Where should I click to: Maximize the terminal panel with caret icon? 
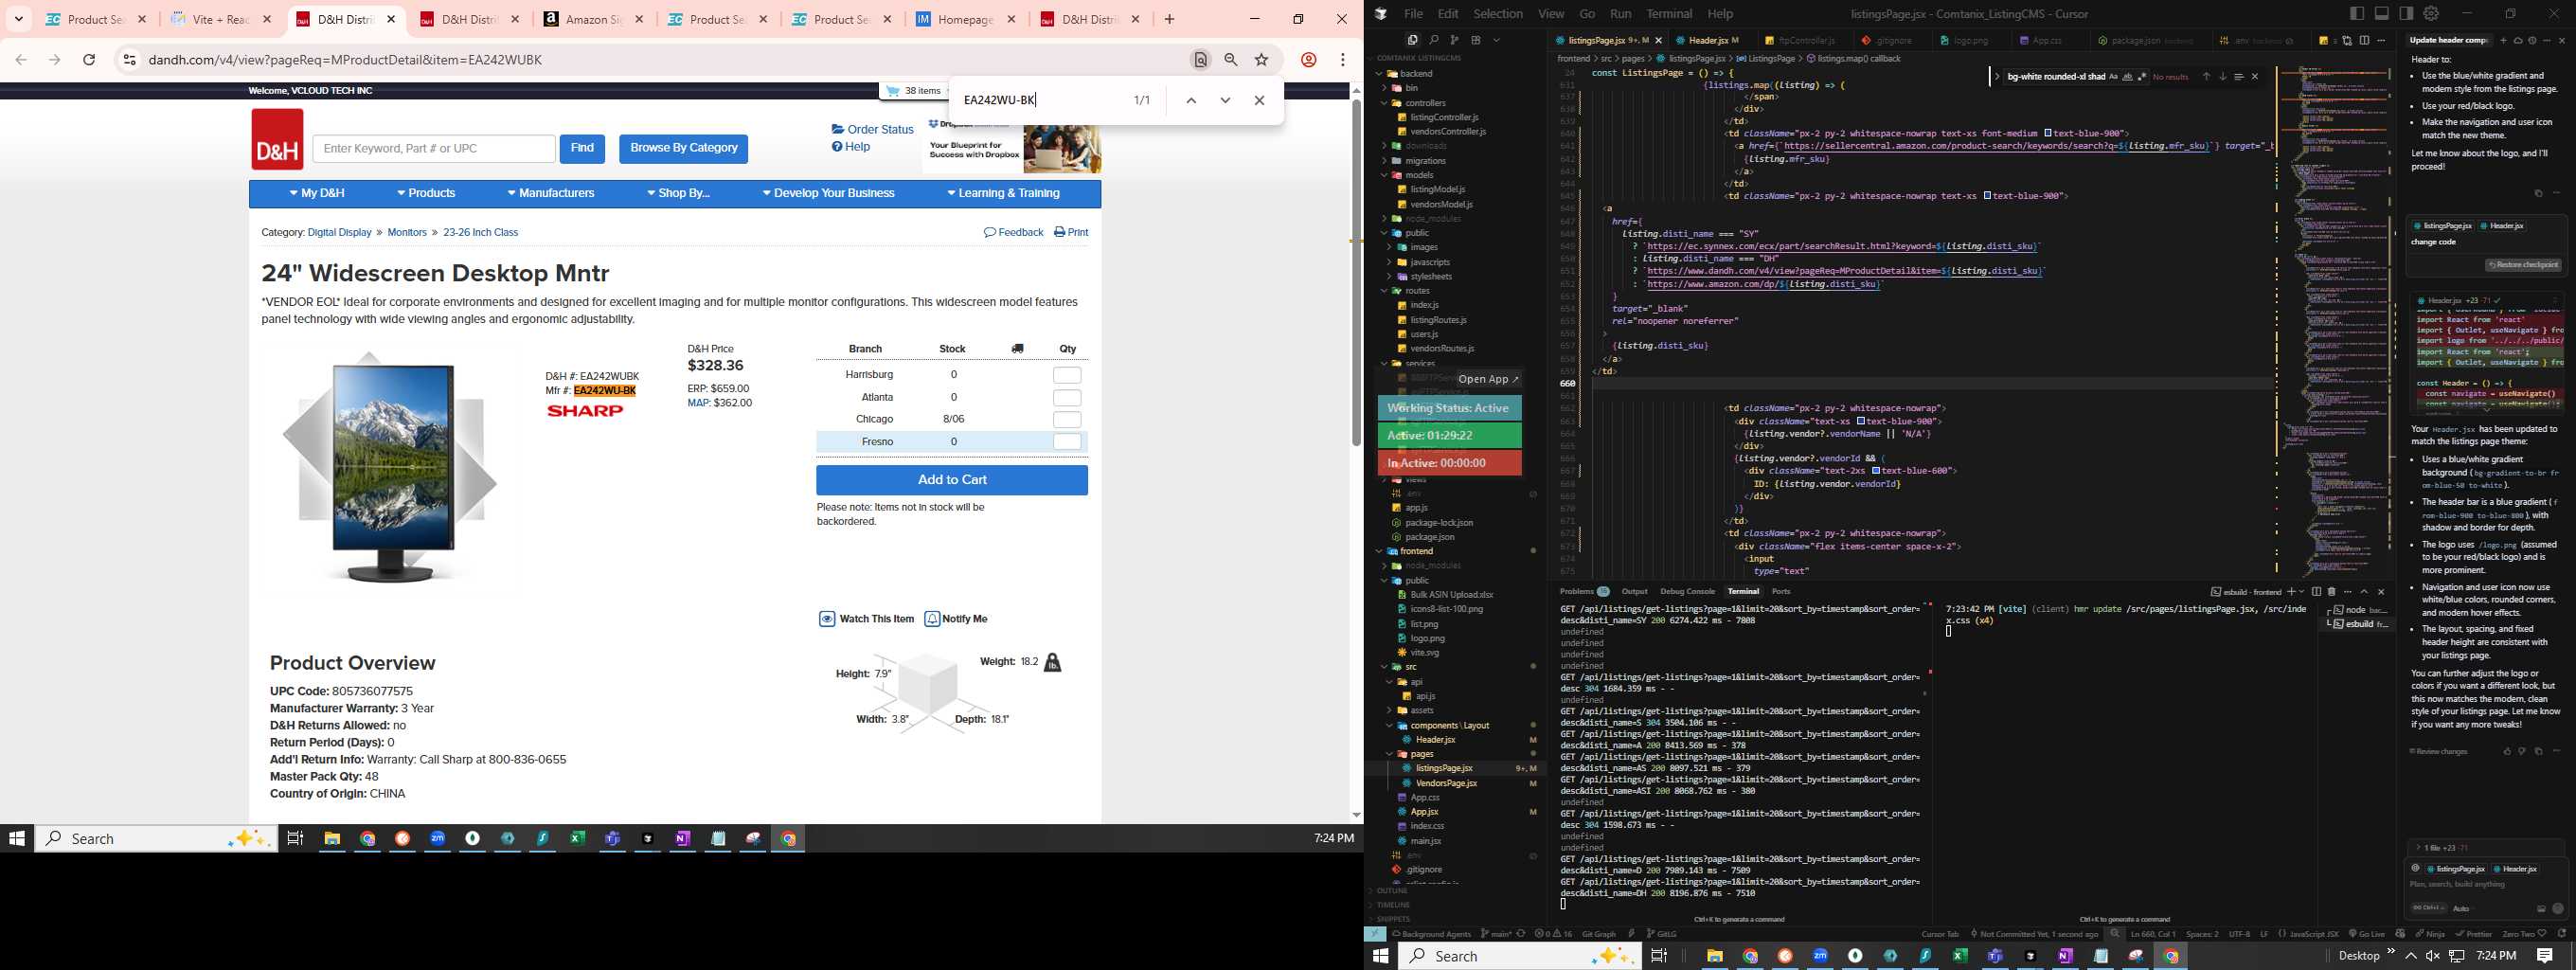pos(2364,592)
